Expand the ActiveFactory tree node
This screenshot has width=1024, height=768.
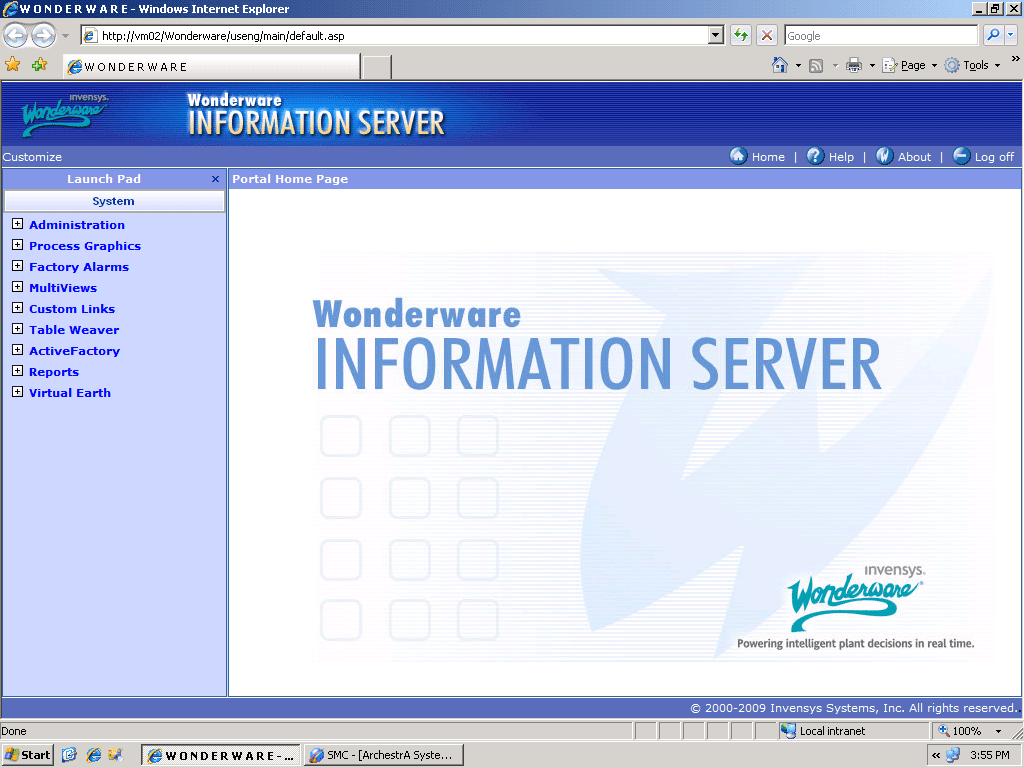click(x=18, y=350)
